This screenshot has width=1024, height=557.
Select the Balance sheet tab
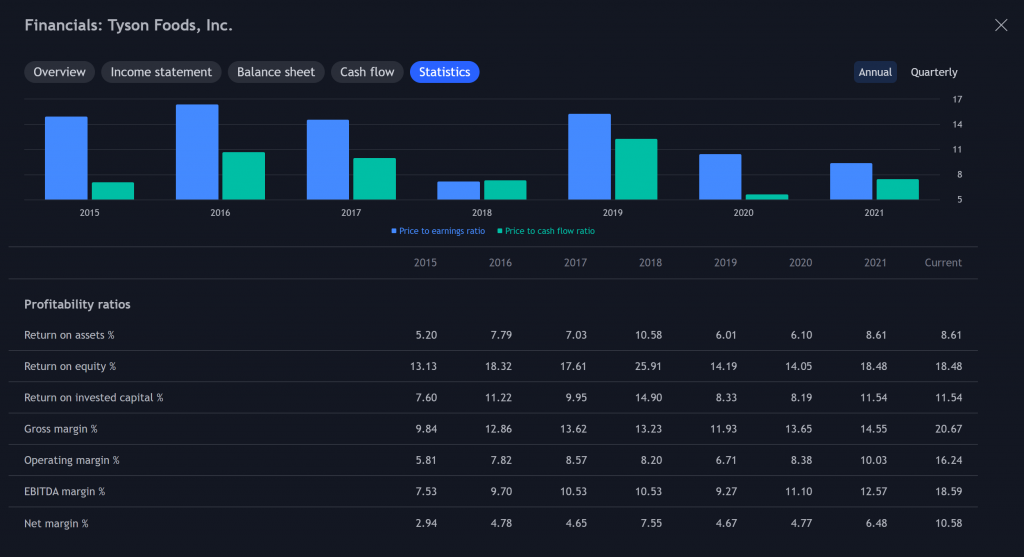276,72
